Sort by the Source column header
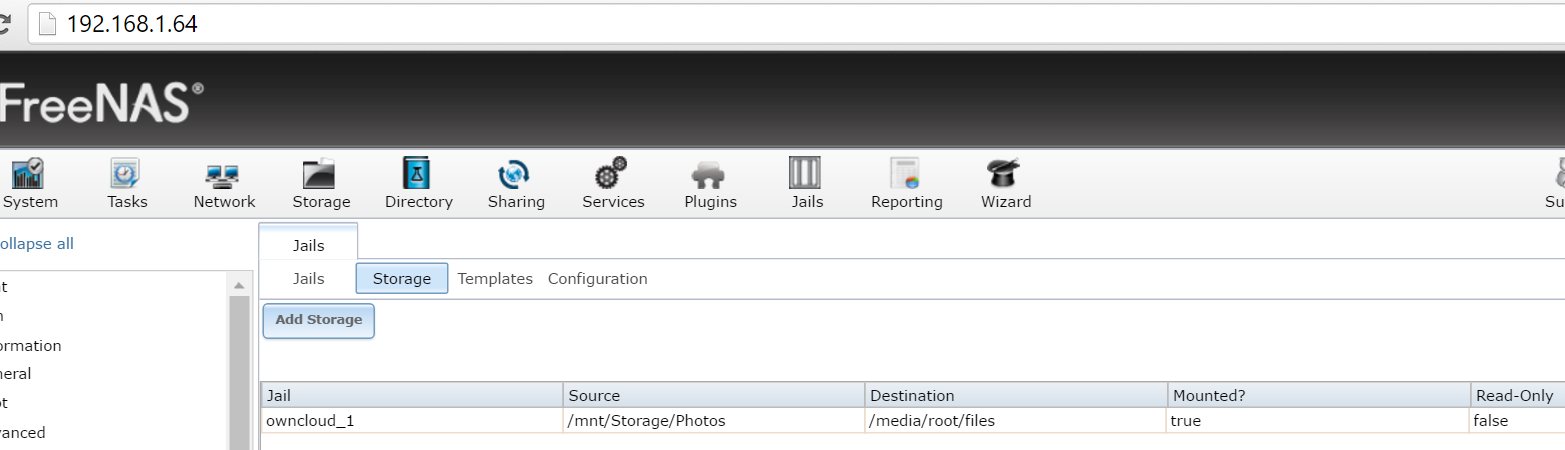Viewport: 1565px width, 450px height. [714, 396]
